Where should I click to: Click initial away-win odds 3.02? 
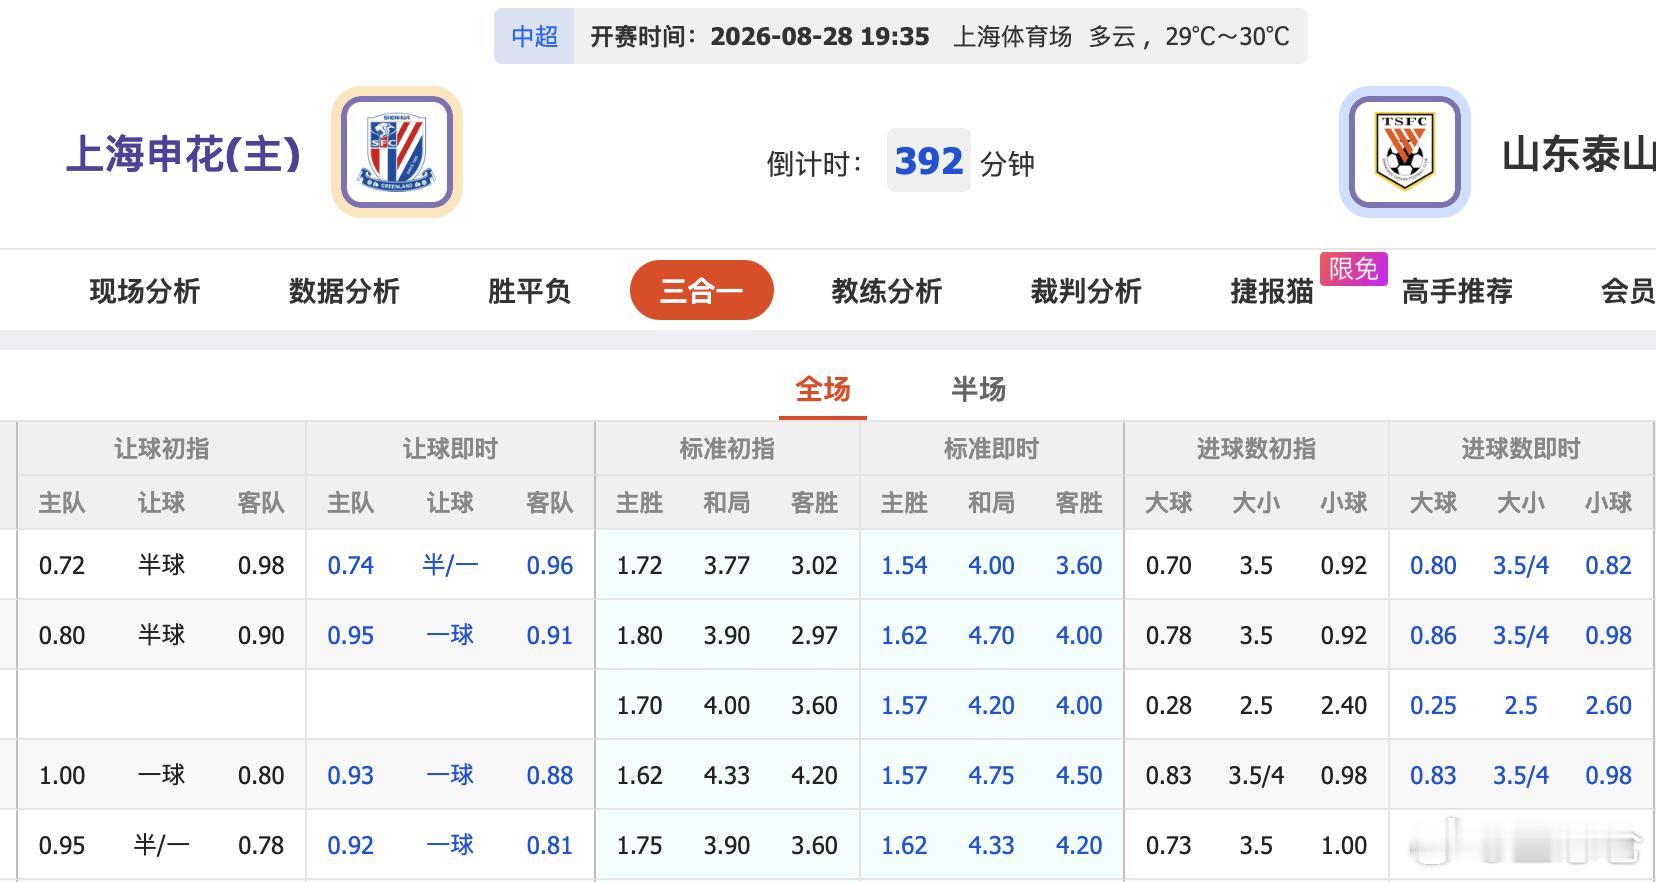tap(814, 565)
